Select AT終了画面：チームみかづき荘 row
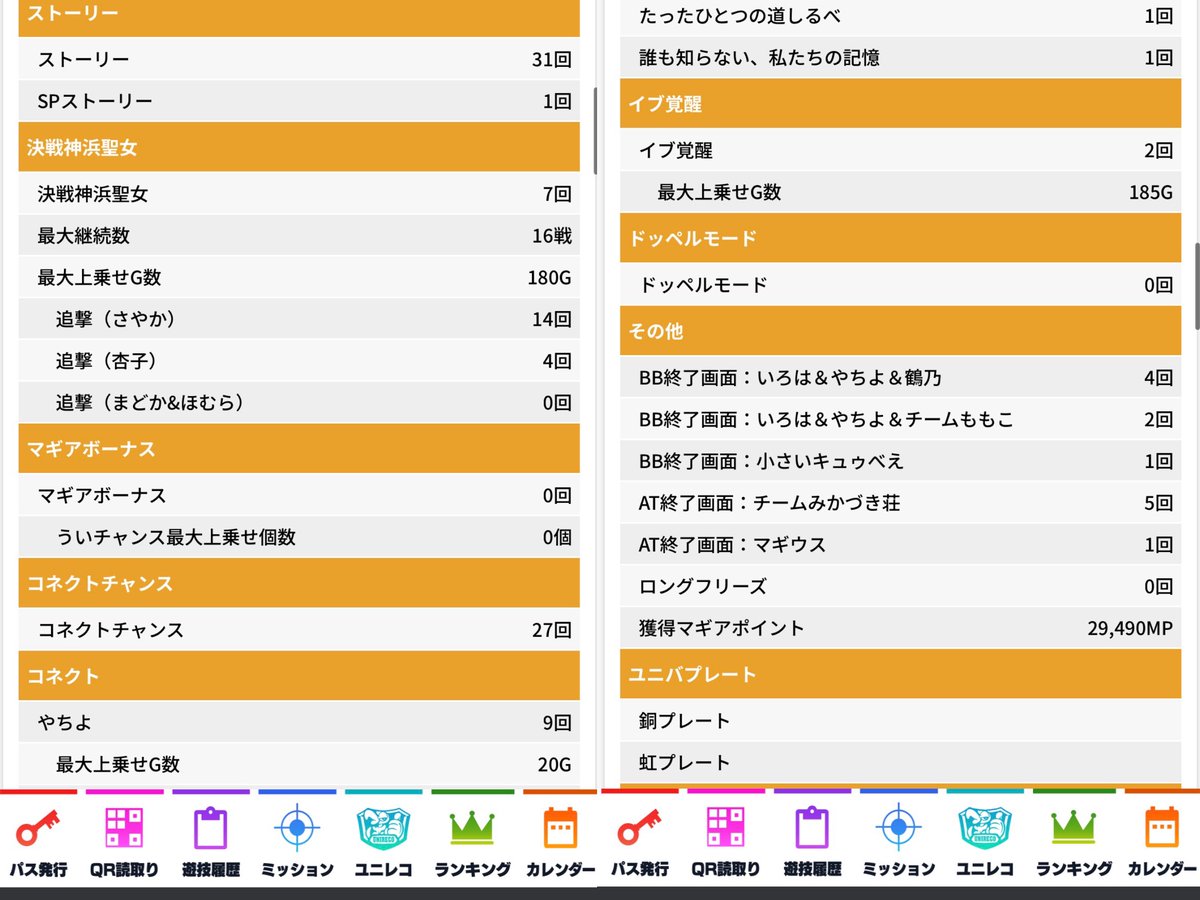Viewport: 1200px width, 900px height. [x=900, y=503]
